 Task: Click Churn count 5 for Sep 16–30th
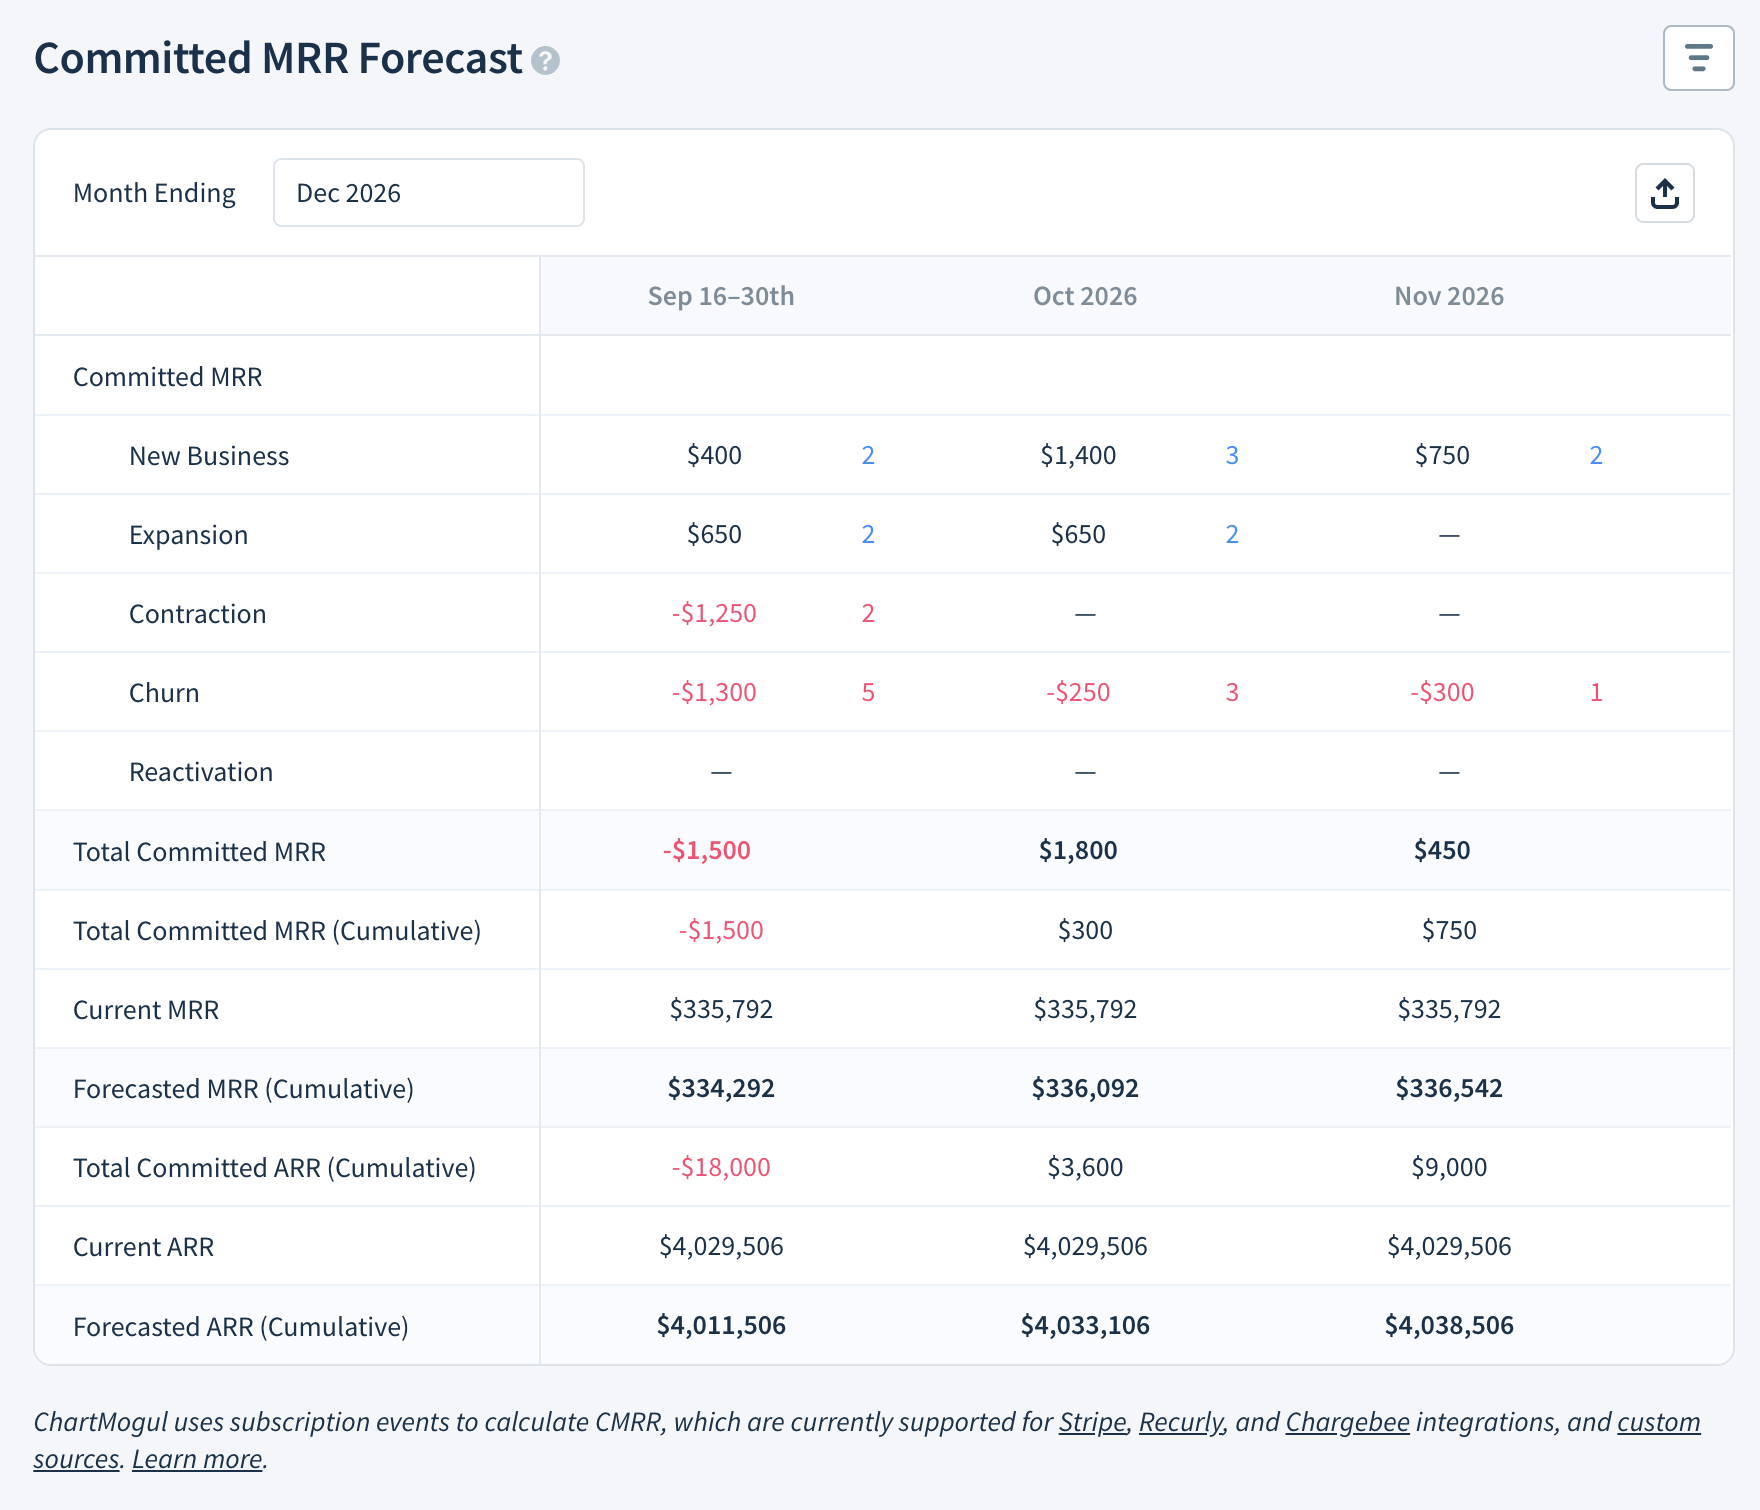click(x=868, y=692)
